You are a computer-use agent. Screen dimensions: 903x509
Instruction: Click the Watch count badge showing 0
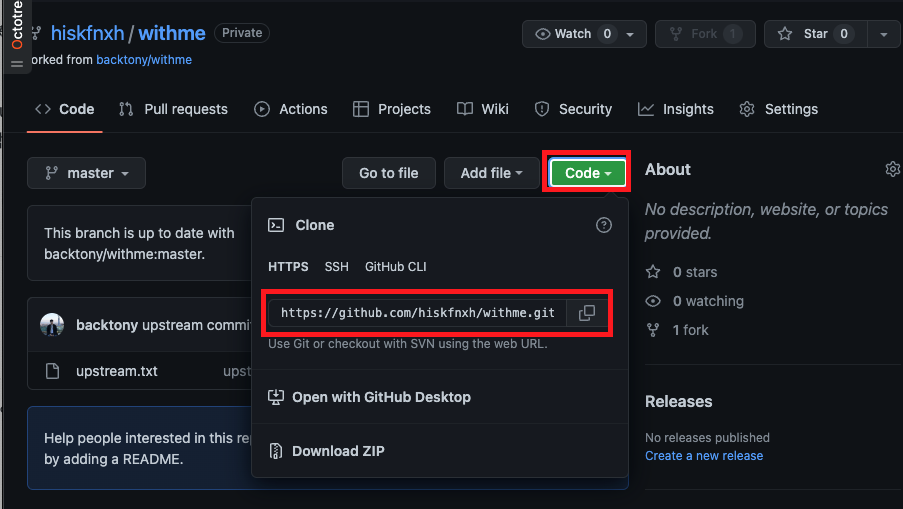(x=607, y=34)
